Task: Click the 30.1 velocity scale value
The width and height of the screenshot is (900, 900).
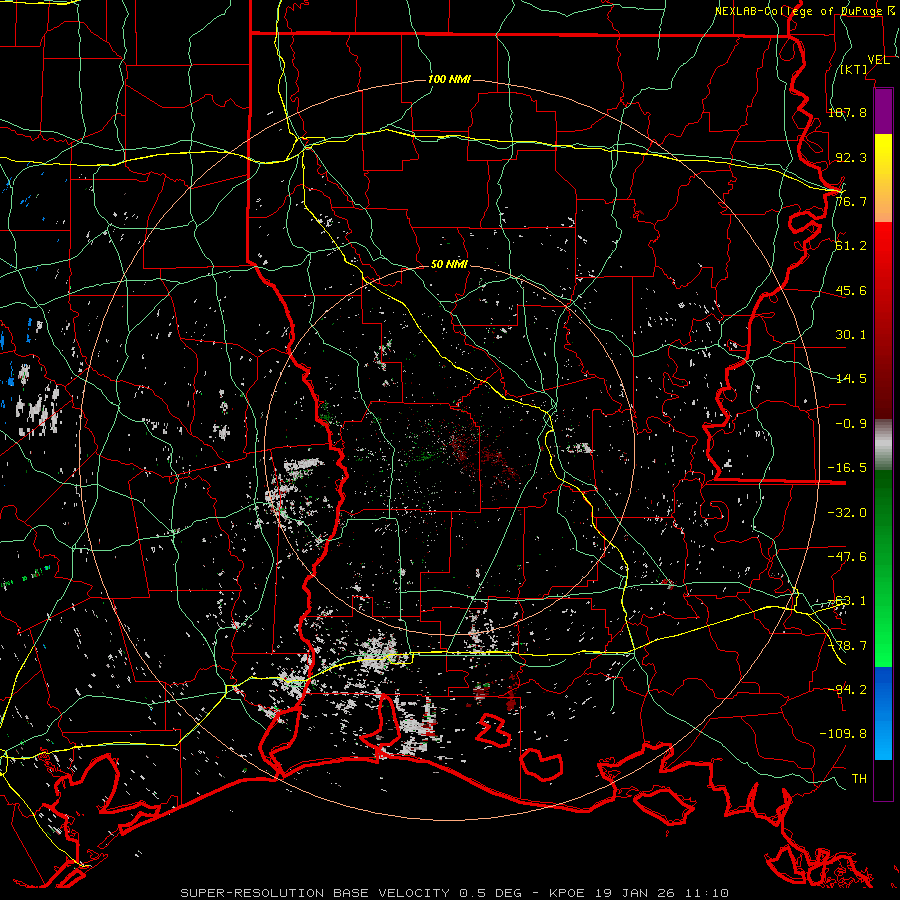Action: coord(851,335)
